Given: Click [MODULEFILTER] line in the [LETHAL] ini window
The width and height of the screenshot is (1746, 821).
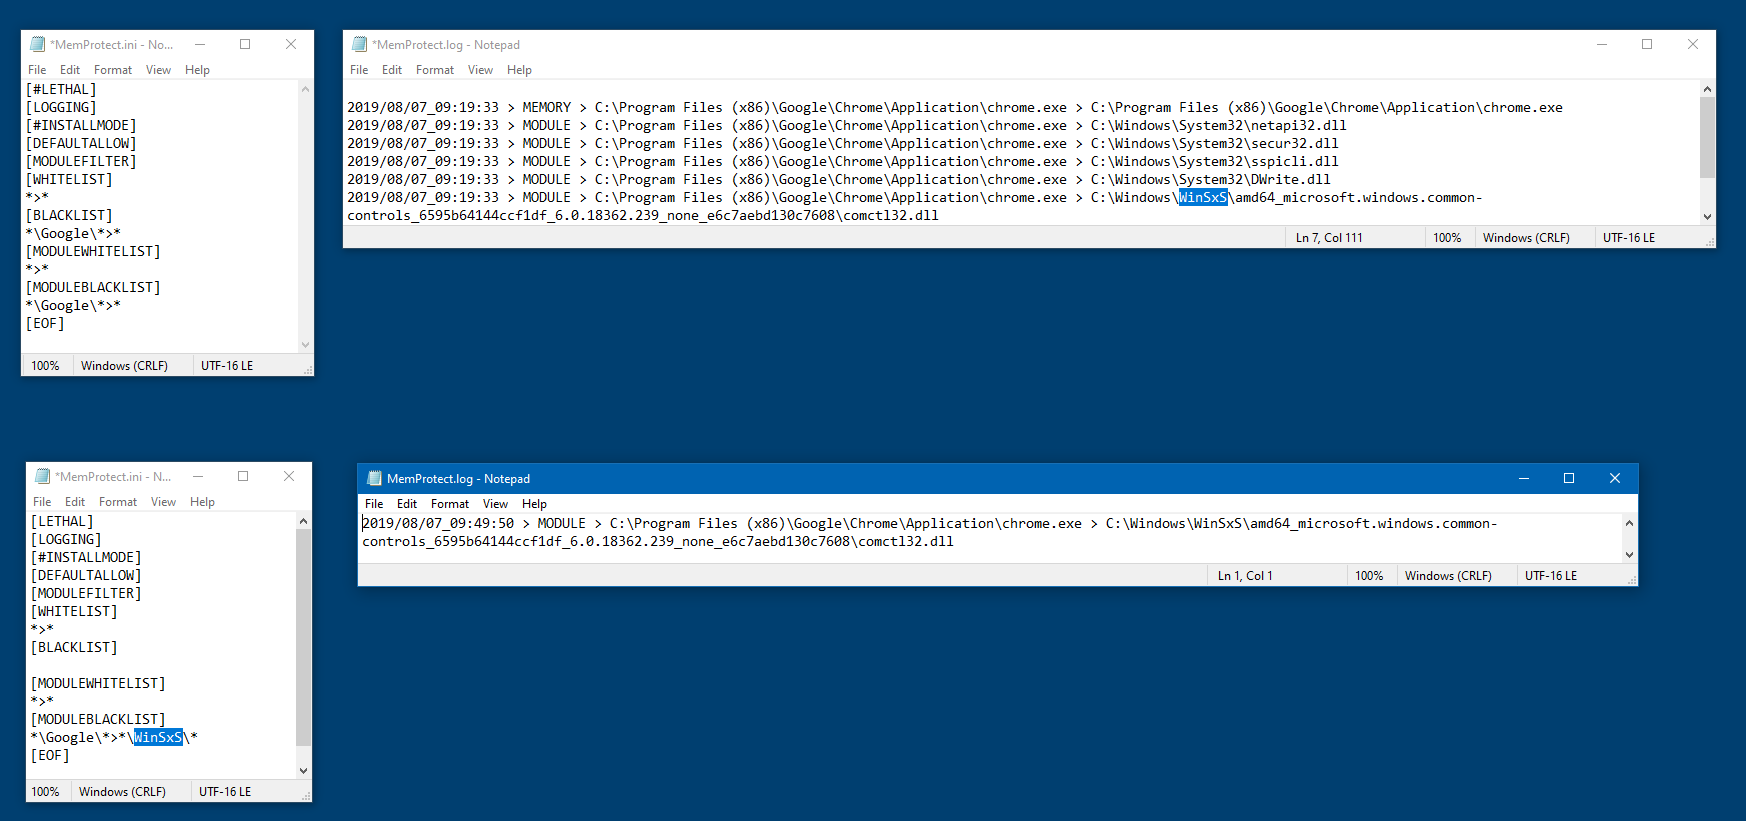Looking at the screenshot, I should pyautogui.click(x=86, y=593).
